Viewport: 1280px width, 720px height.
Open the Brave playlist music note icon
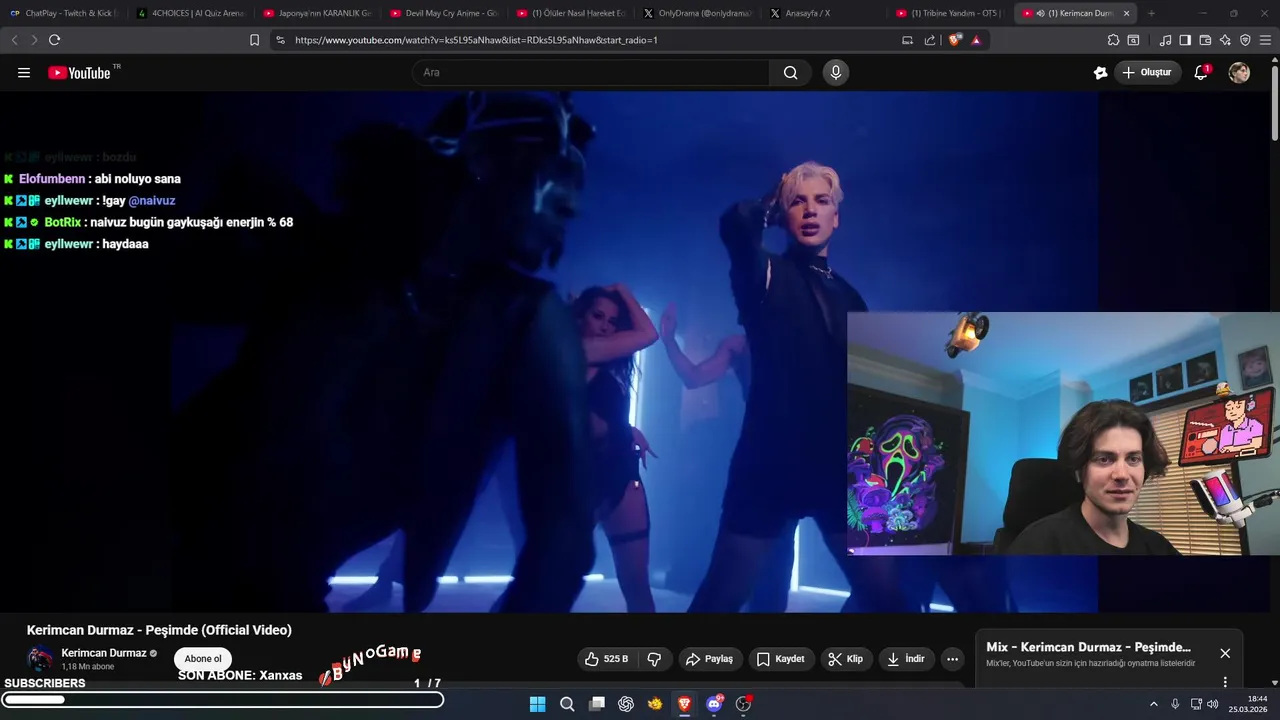1165,40
